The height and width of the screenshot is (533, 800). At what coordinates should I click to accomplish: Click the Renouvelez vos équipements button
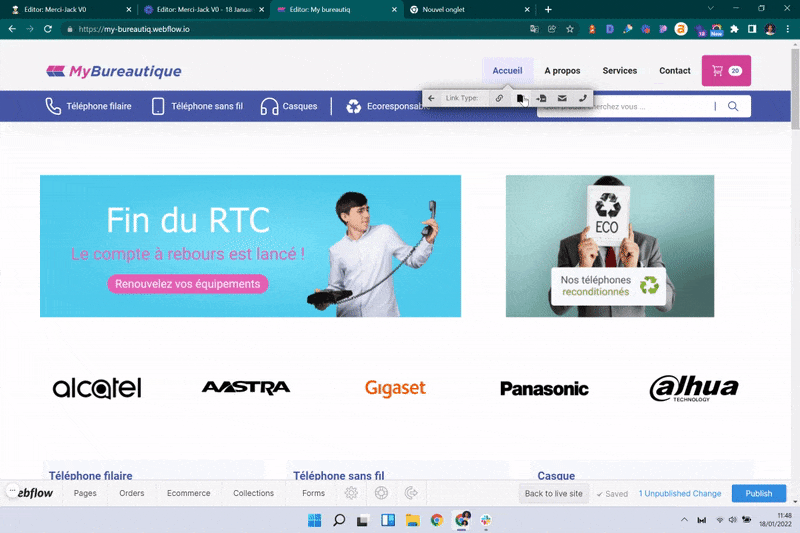[187, 284]
